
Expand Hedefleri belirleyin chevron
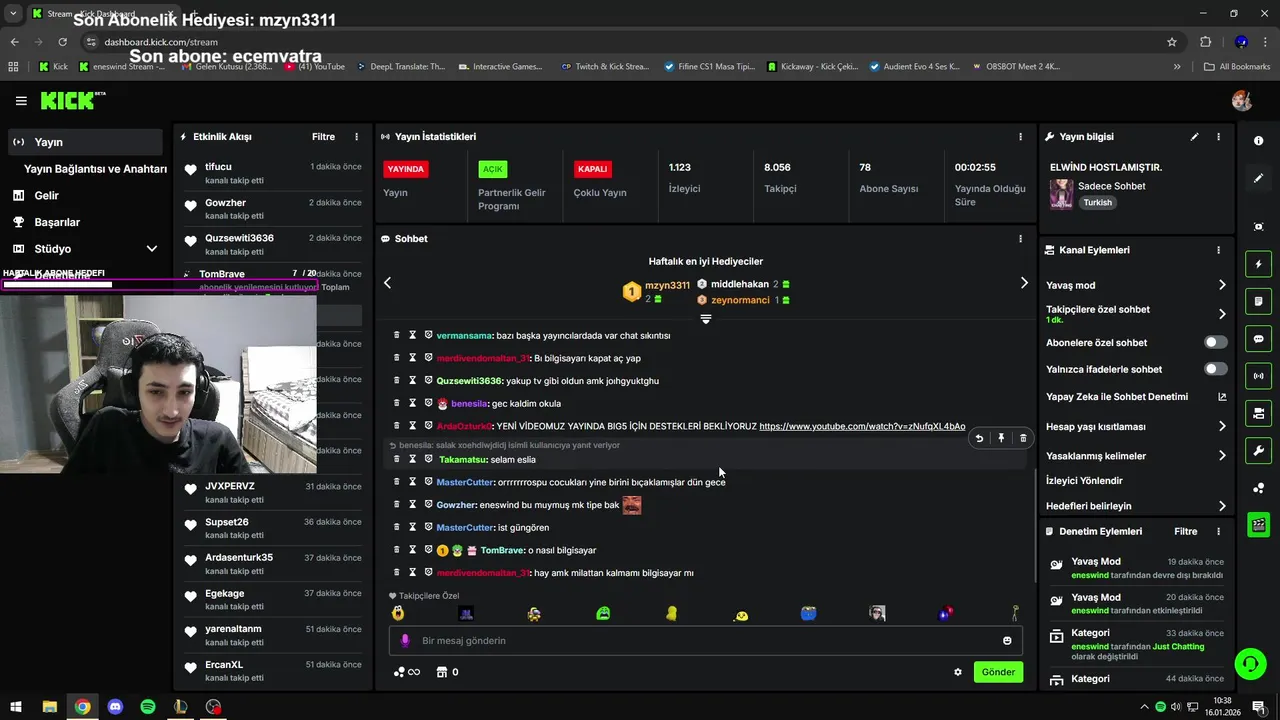1222,506
